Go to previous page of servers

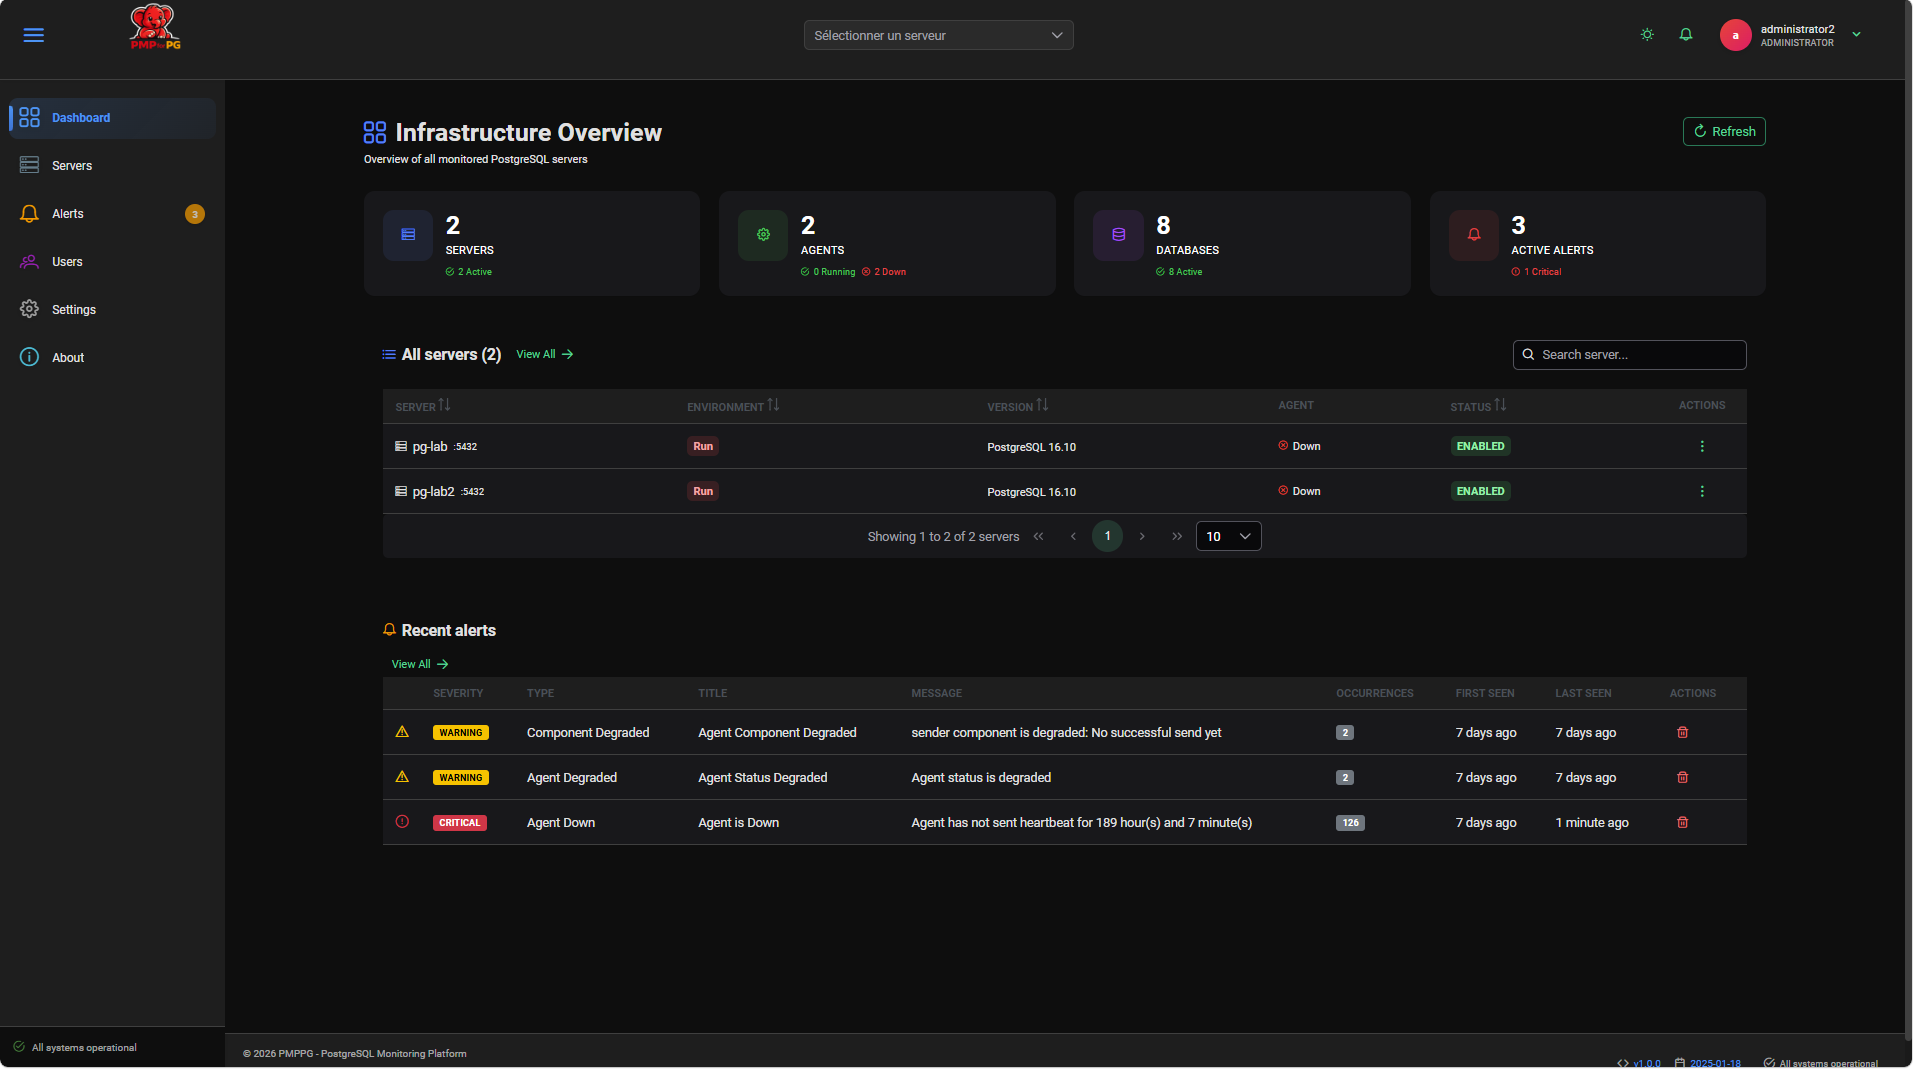point(1073,537)
